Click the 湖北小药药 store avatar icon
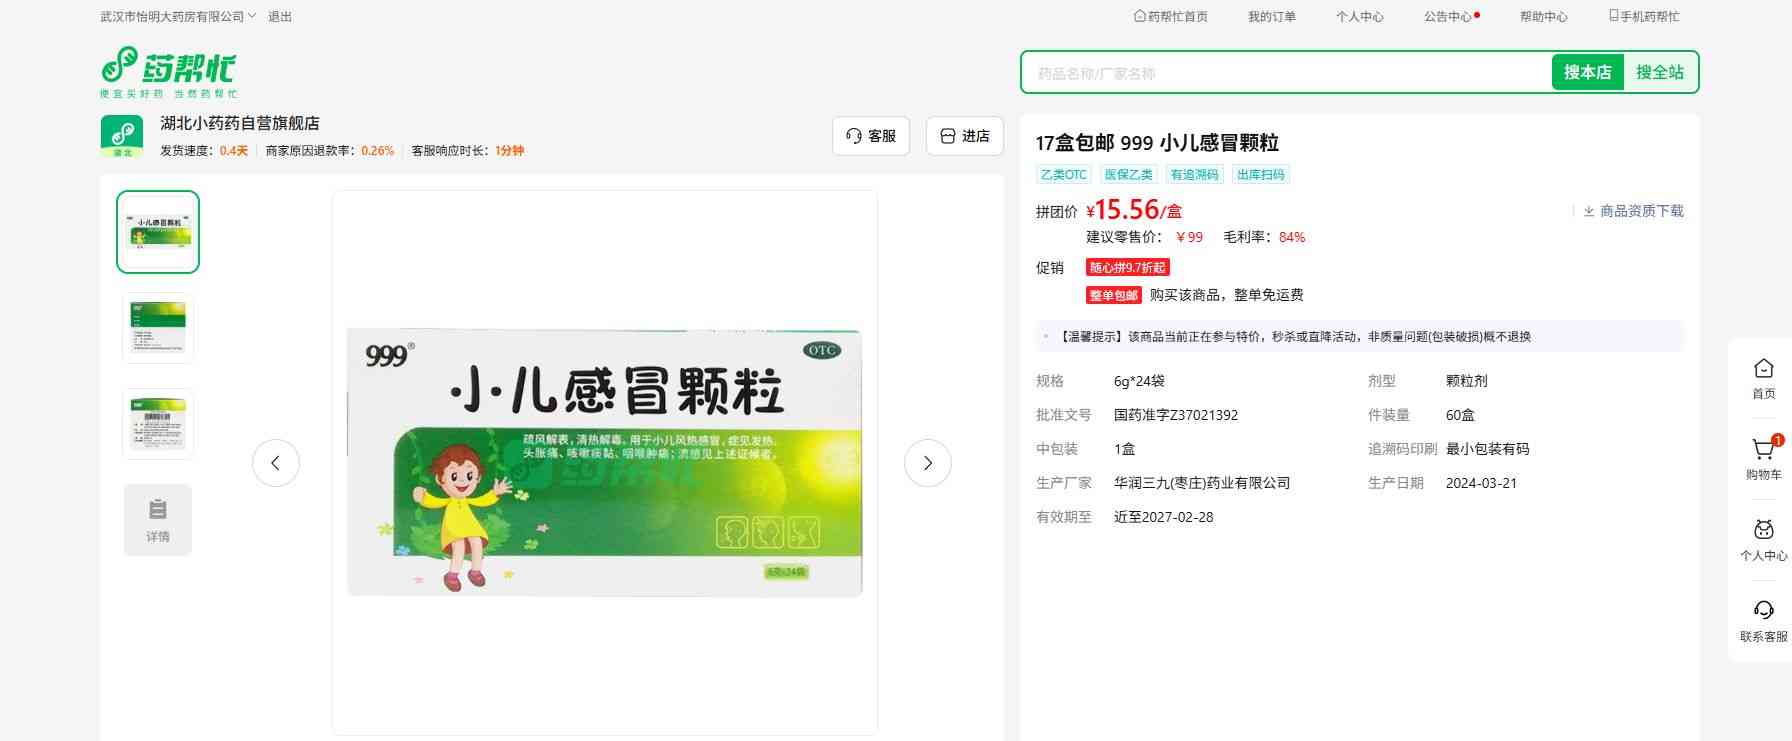This screenshot has height=741, width=1792. tap(121, 135)
